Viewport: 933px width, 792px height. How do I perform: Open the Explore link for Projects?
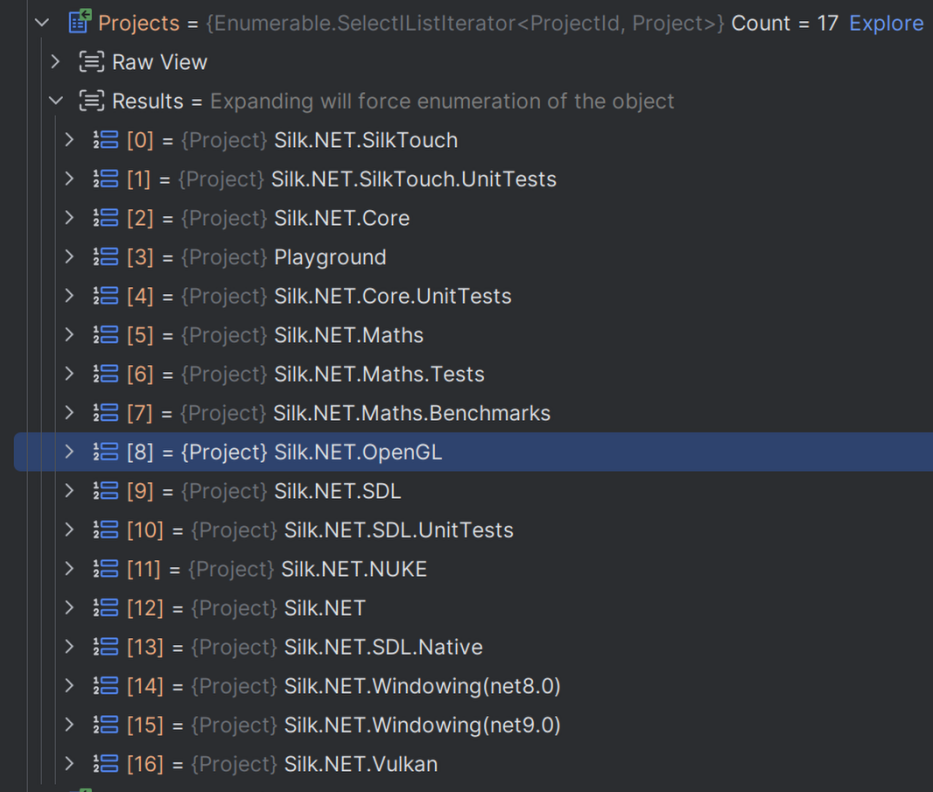(886, 23)
